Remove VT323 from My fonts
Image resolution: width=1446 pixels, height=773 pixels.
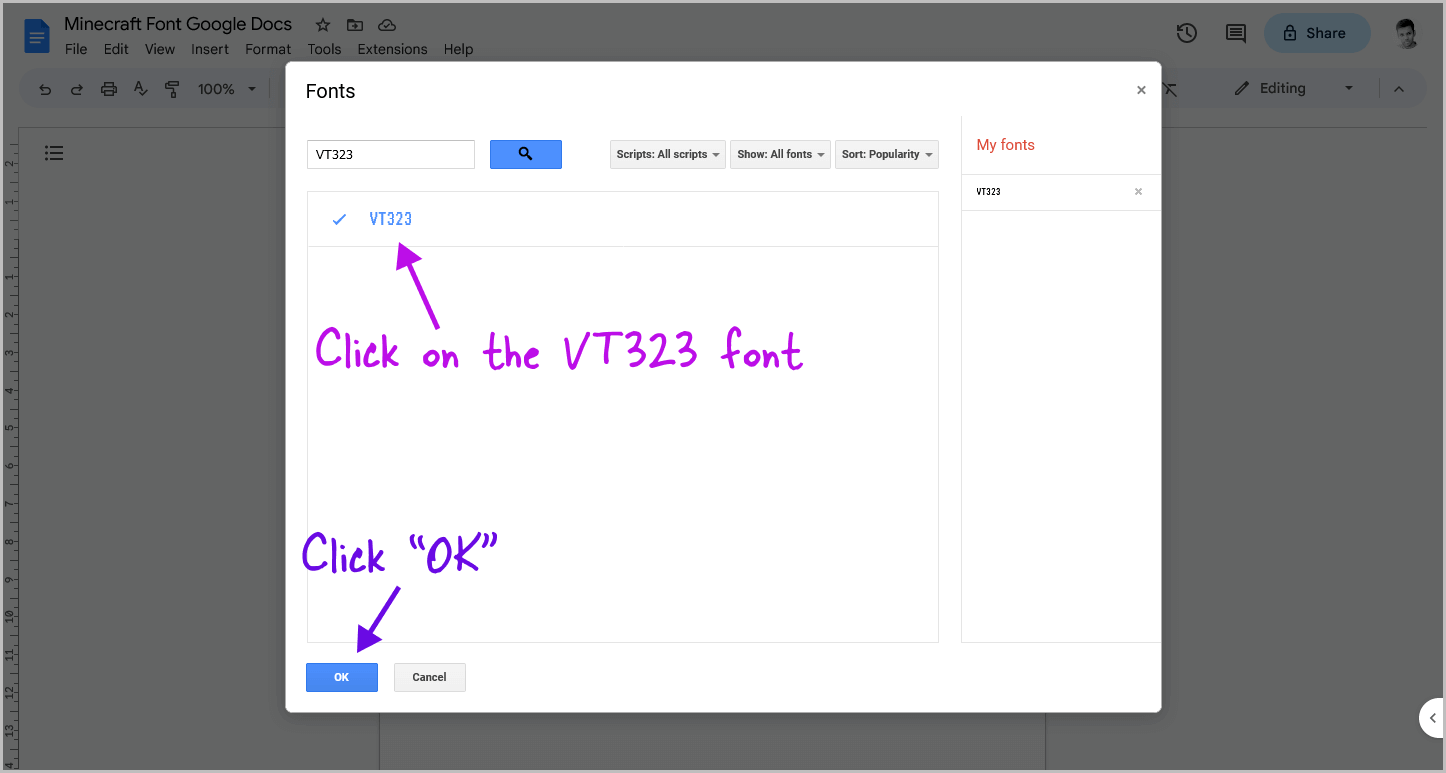(1138, 192)
